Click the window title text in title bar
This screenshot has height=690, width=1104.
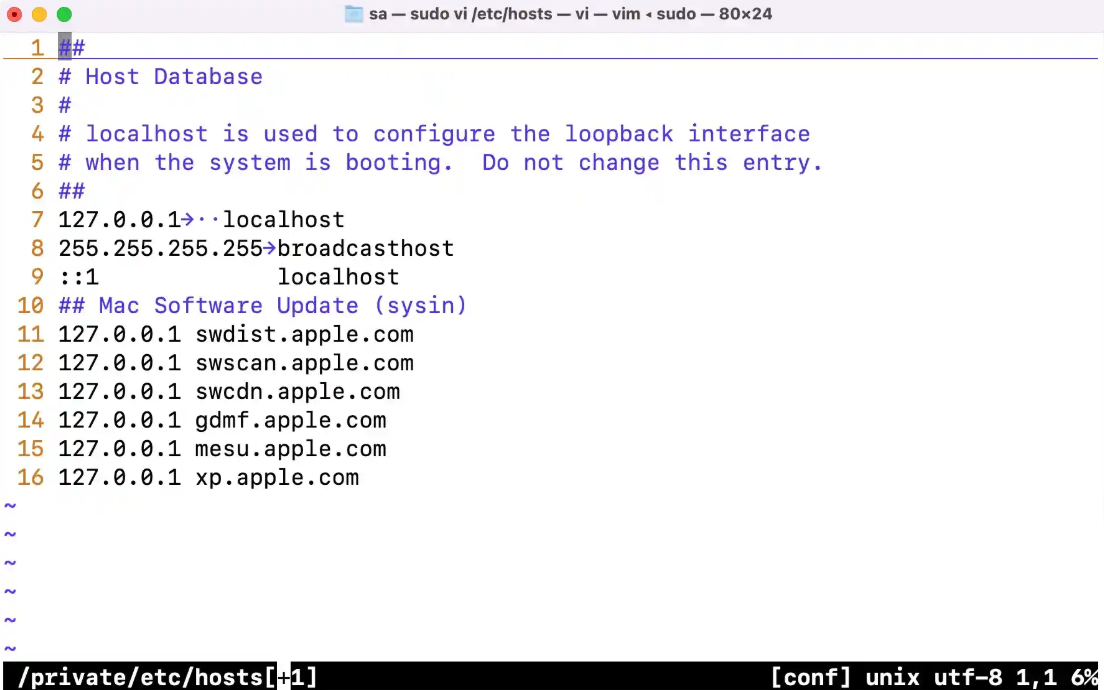point(570,14)
